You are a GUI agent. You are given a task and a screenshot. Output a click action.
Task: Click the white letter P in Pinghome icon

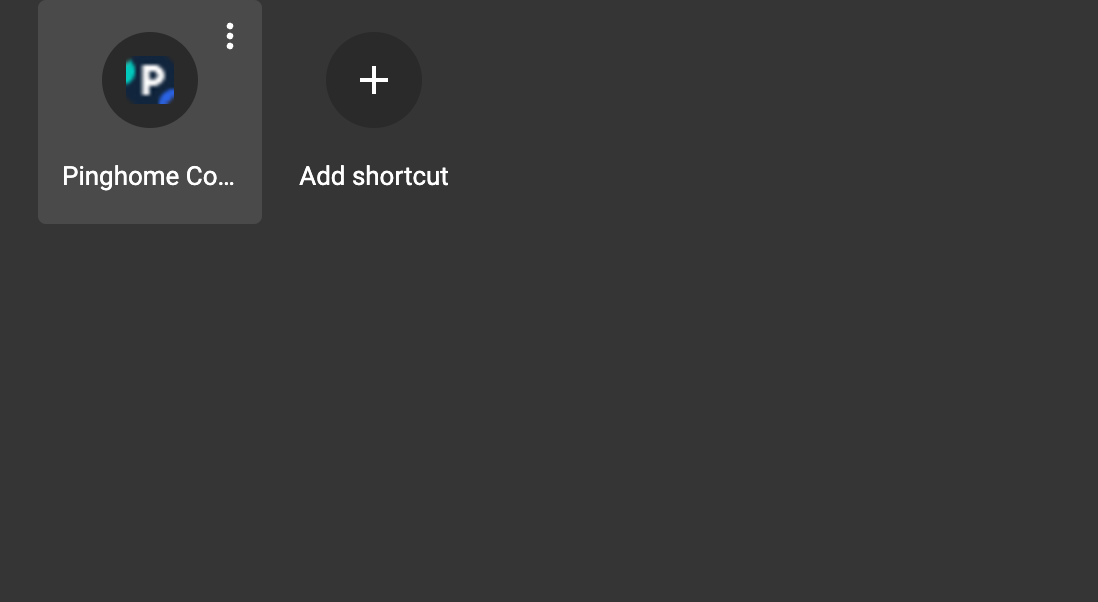[x=153, y=80]
